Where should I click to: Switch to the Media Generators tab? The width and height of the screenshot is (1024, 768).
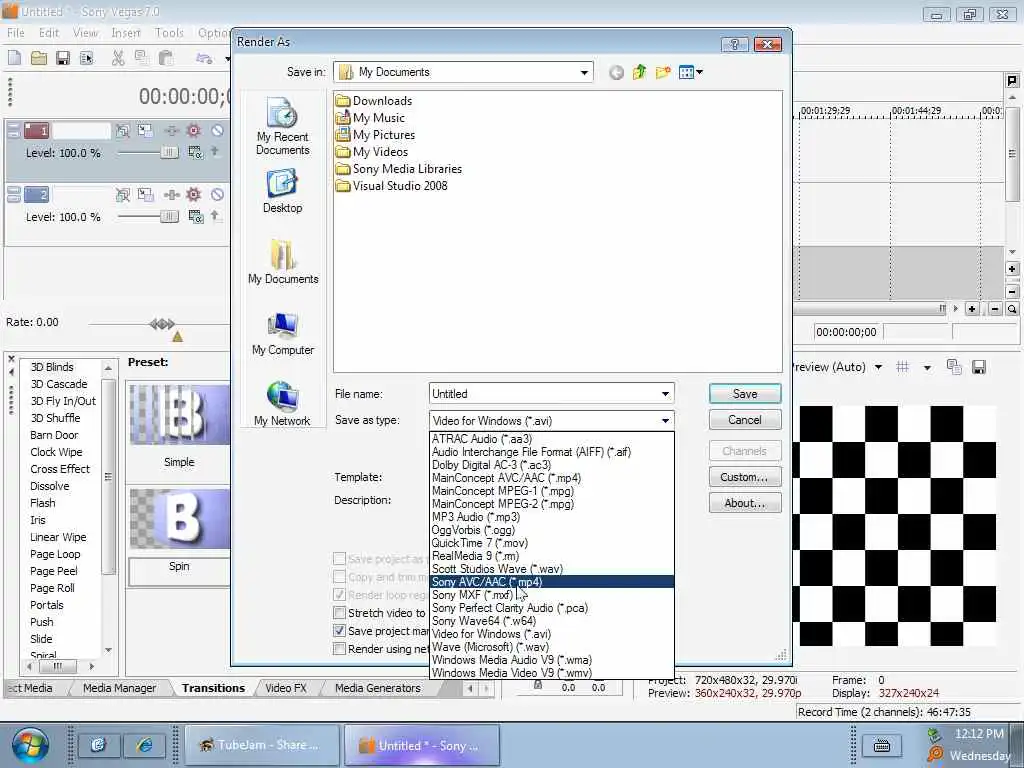377,688
